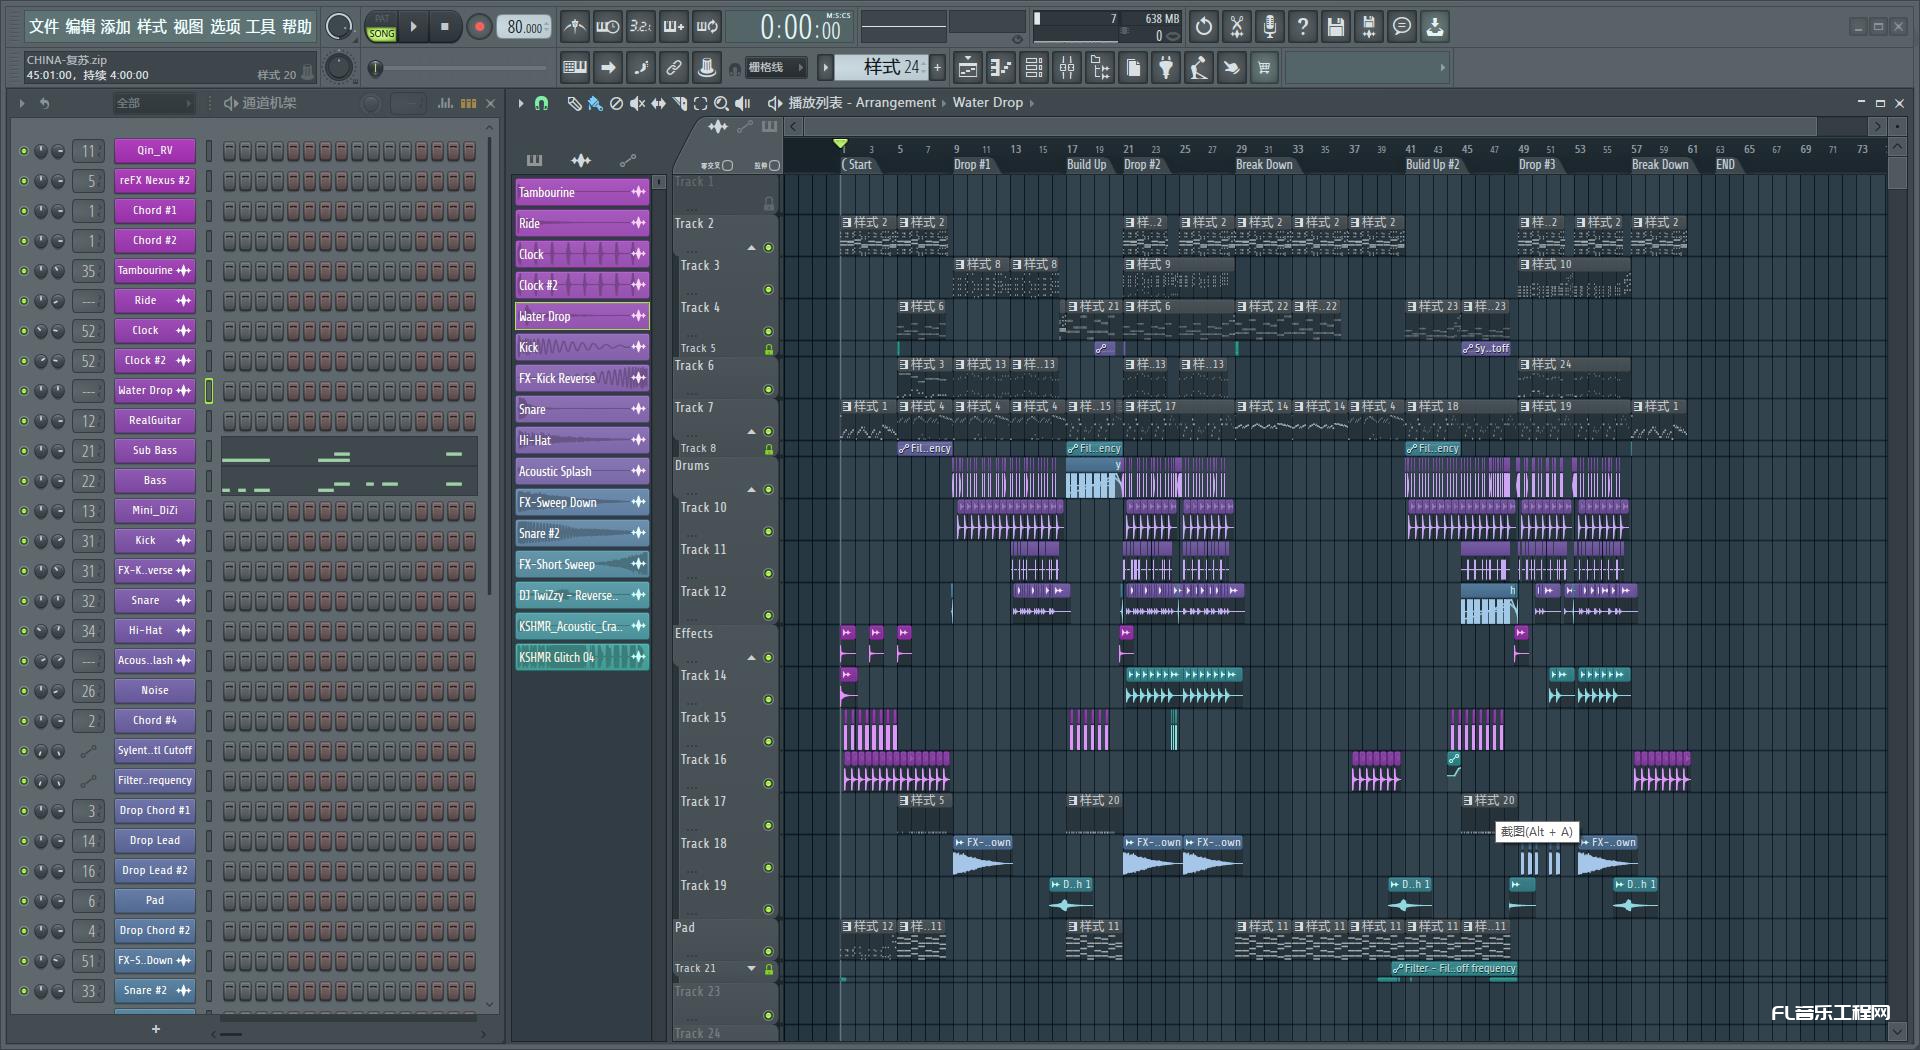Expand the Track 21 group arrow

click(751, 968)
